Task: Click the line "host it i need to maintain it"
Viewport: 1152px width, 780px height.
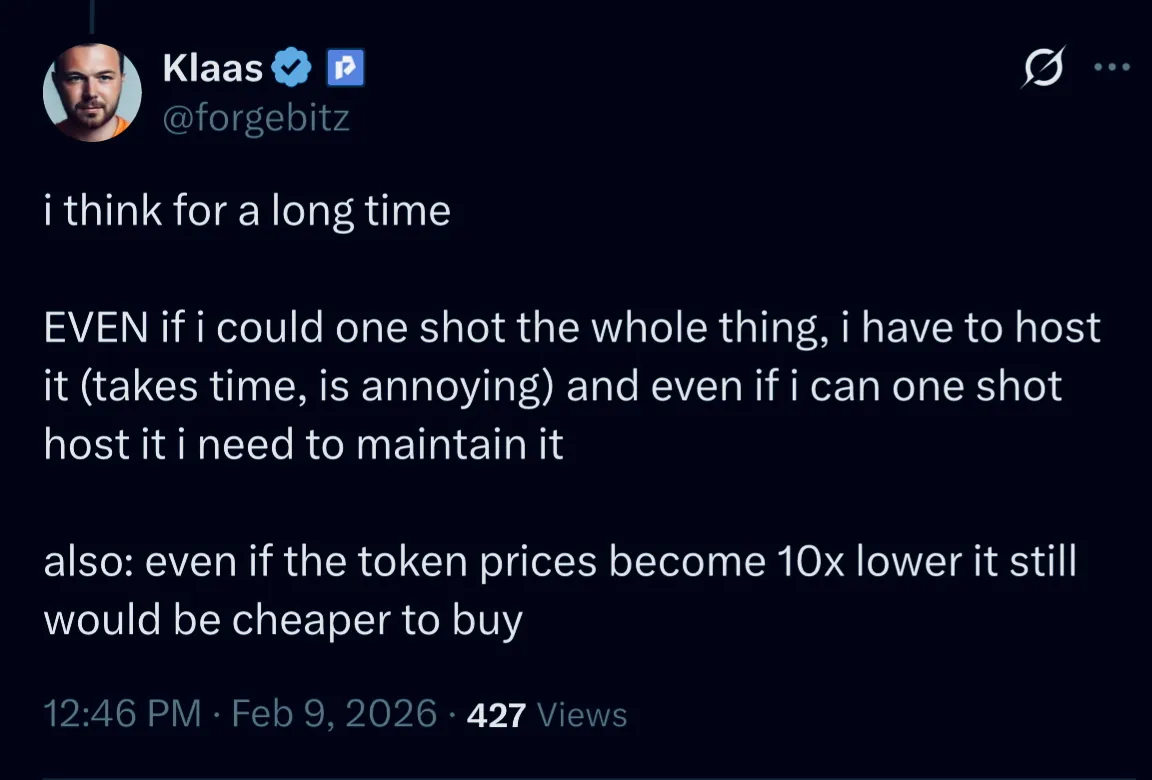Action: [x=304, y=444]
